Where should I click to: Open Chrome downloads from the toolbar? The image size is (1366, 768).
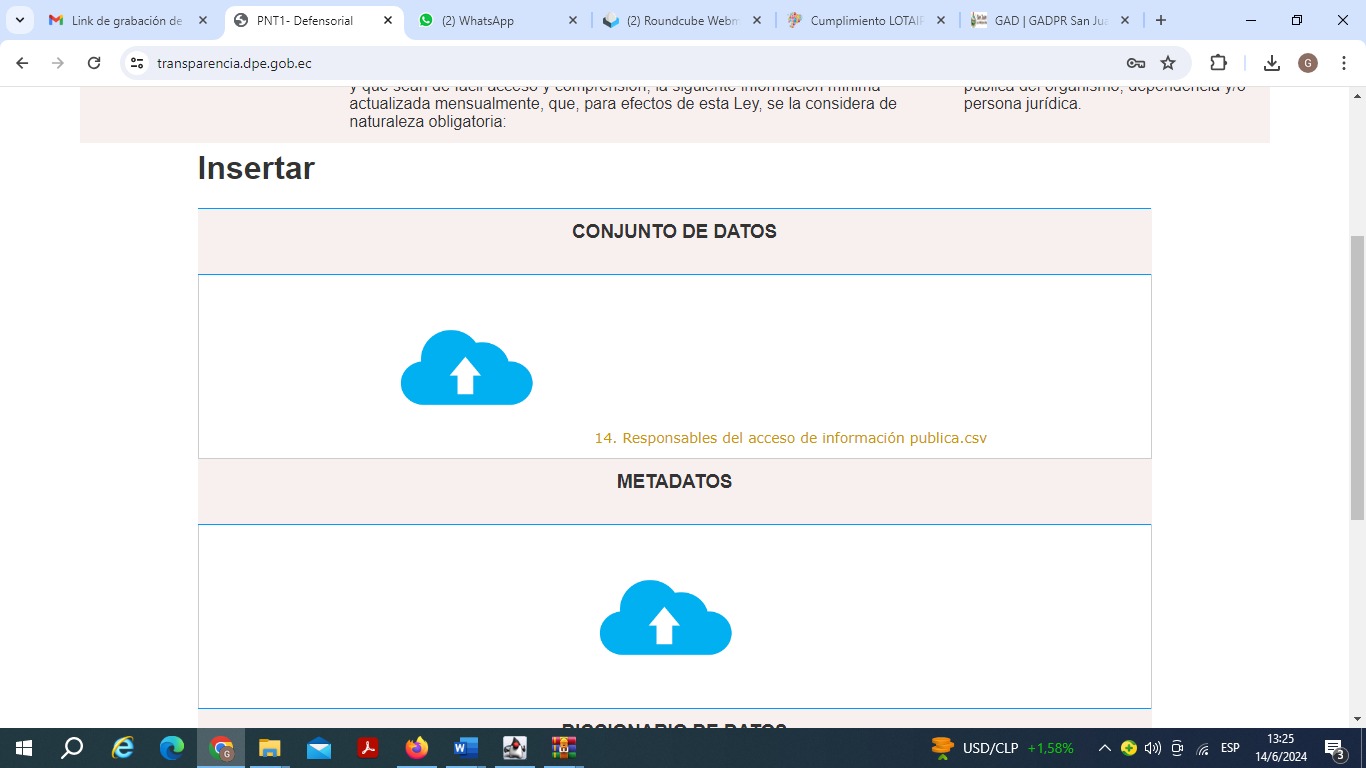pyautogui.click(x=1271, y=63)
